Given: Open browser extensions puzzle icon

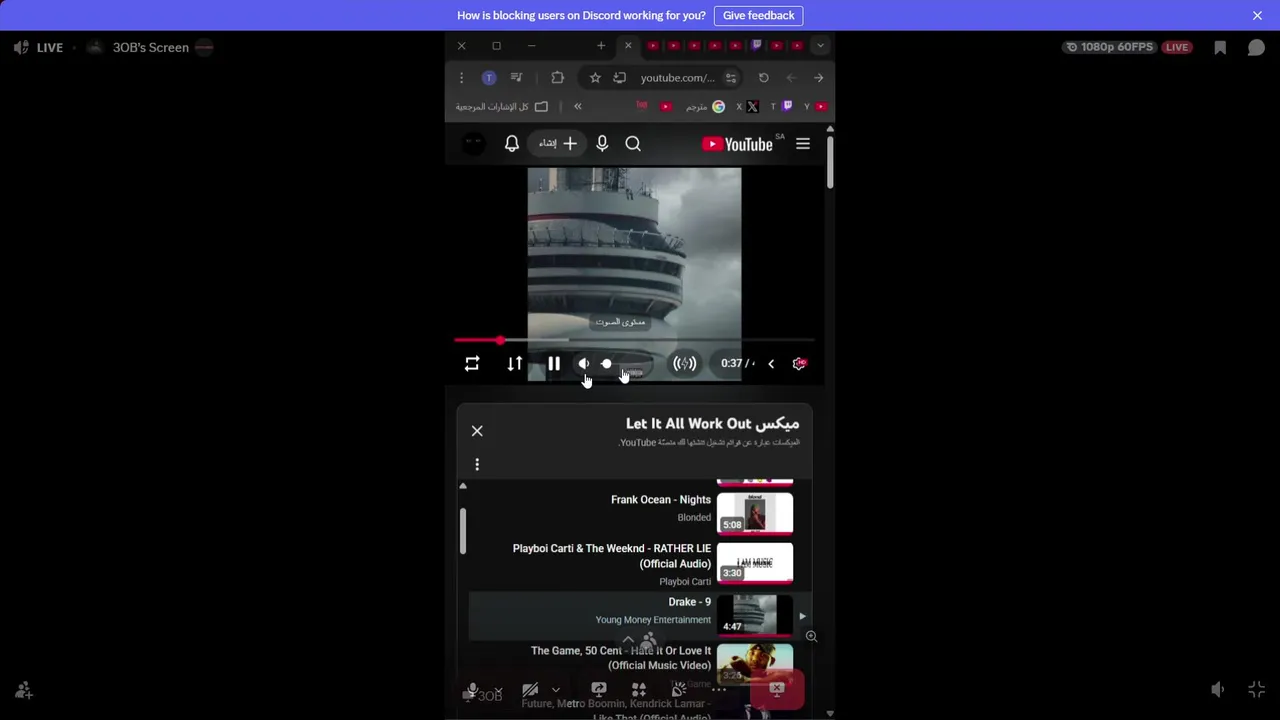Looking at the screenshot, I should point(557,78).
